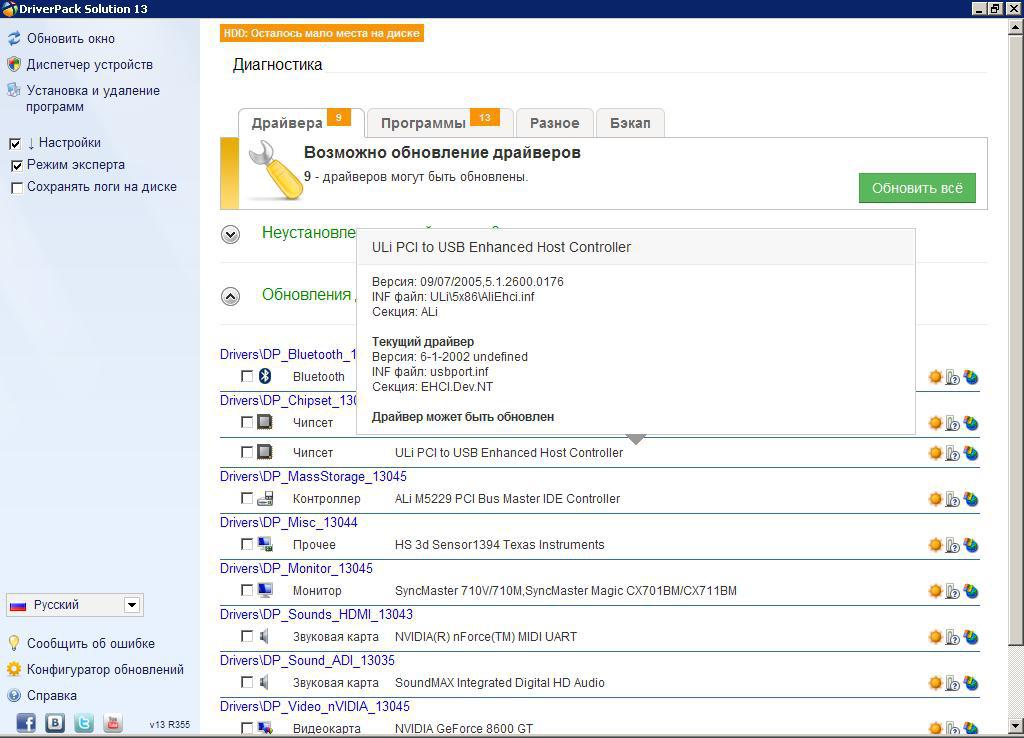Image resolution: width=1024 pixels, height=738 pixels.
Task: Check the ULi PCI to USB Чипсет checkbox
Action: [247, 452]
